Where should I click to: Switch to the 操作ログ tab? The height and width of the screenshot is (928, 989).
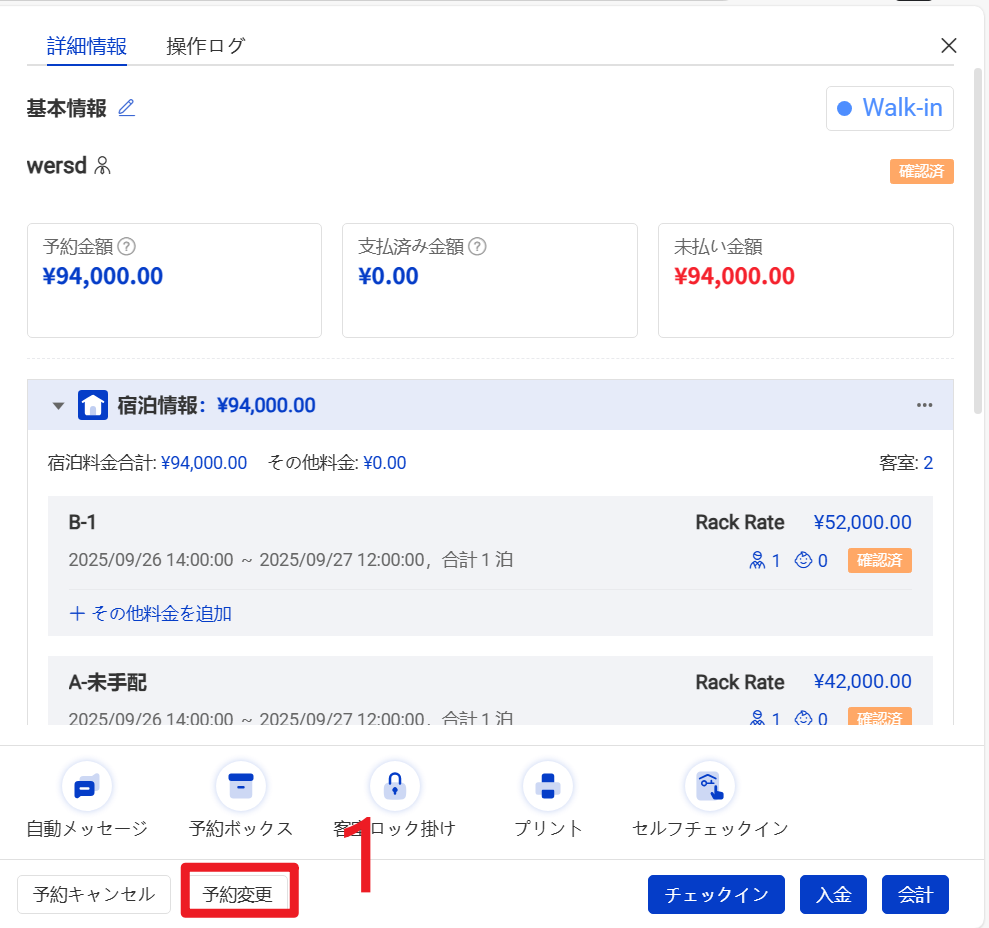(x=205, y=46)
